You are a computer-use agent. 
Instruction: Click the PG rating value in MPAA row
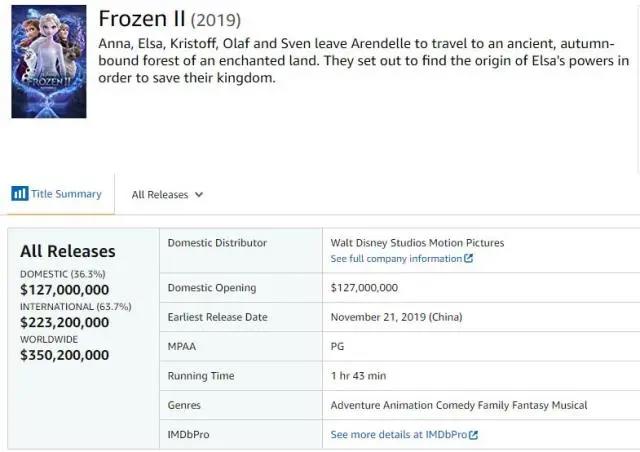coord(337,346)
